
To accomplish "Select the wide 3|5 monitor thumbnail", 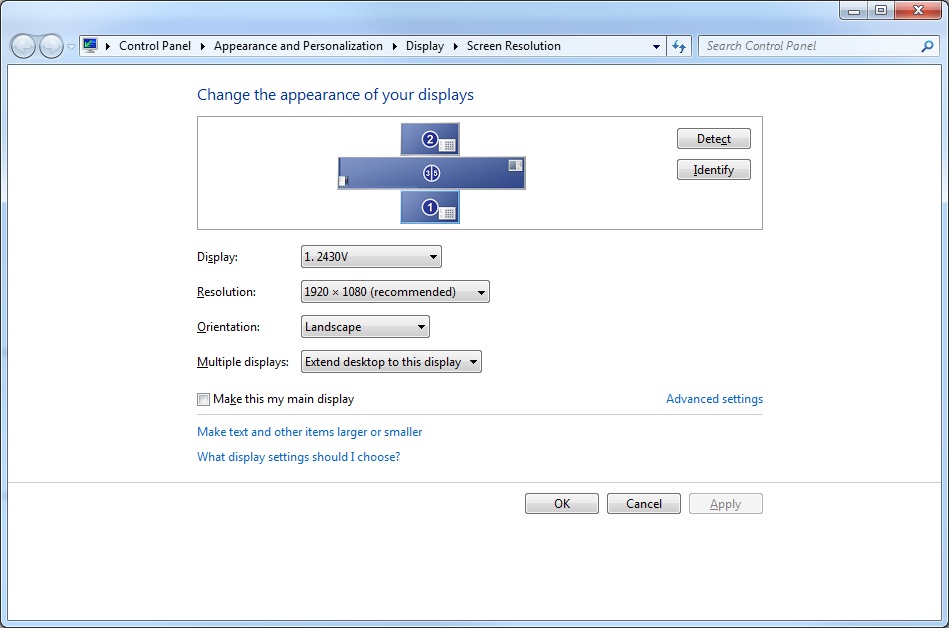I will point(431,173).
